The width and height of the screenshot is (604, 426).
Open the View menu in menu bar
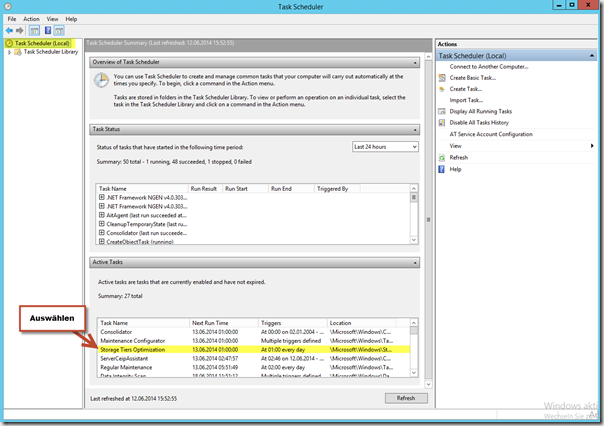[x=52, y=19]
